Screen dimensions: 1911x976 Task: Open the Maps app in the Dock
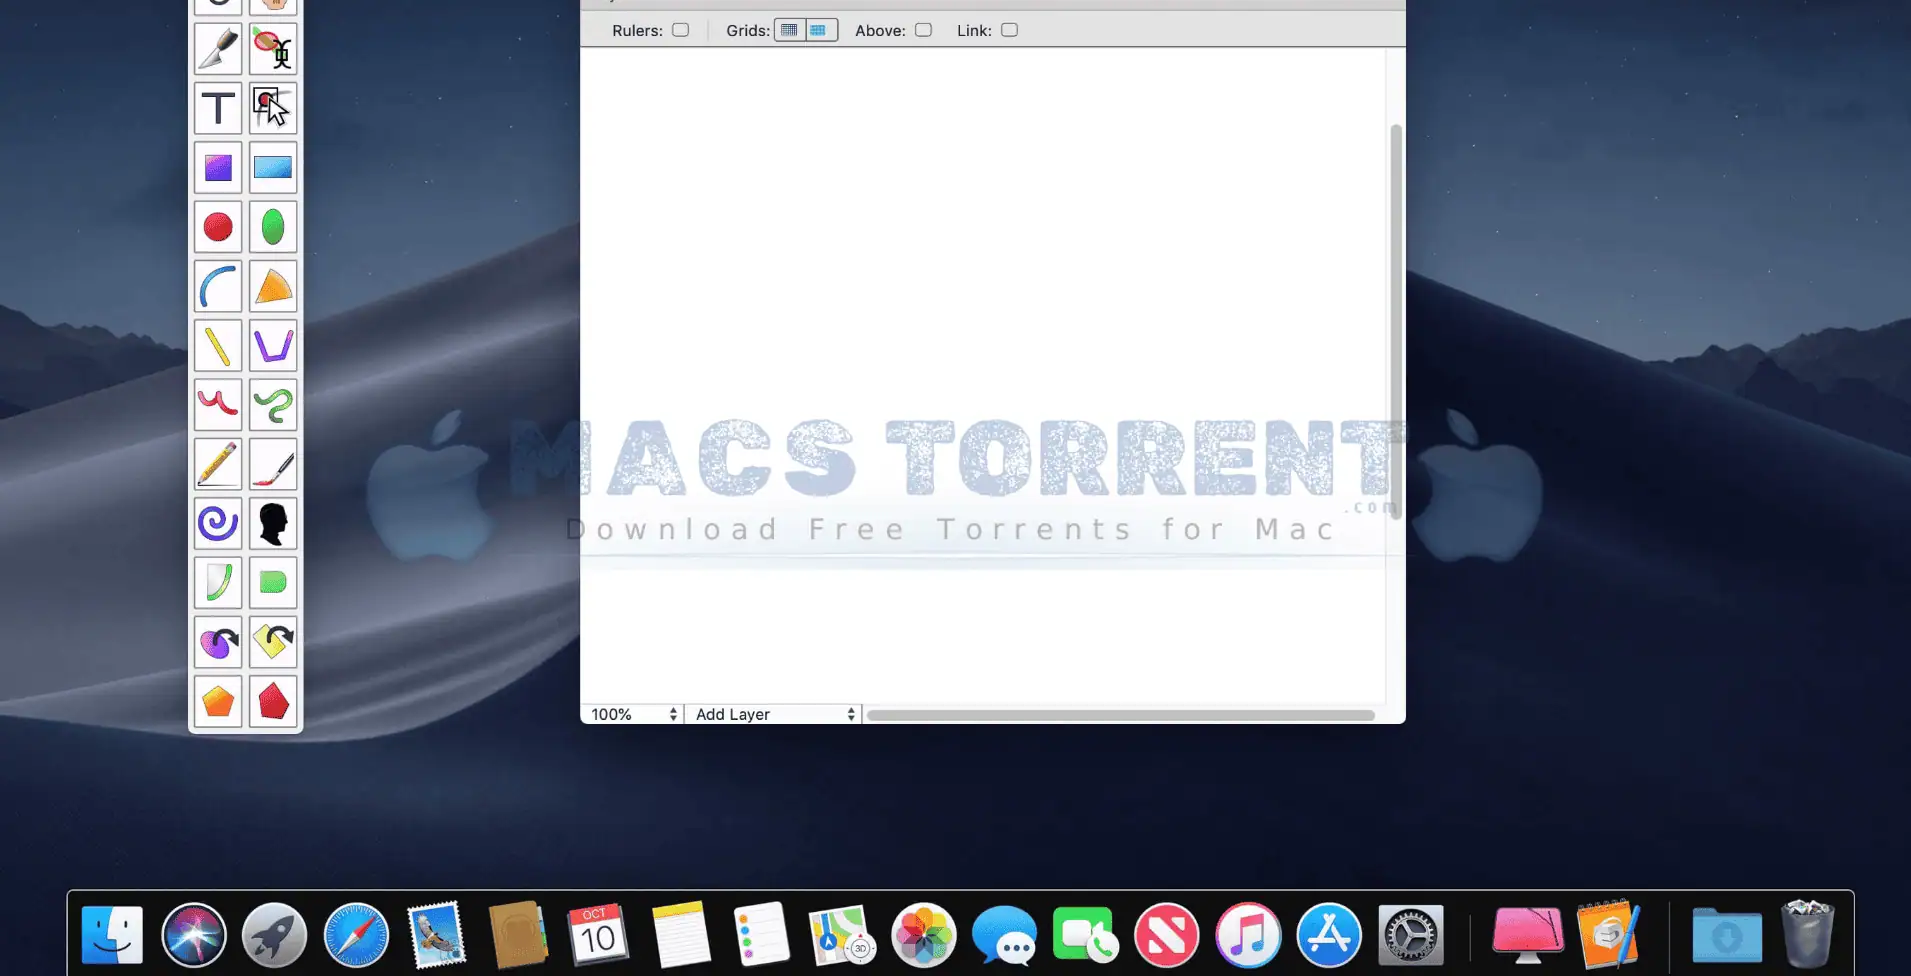click(x=842, y=936)
